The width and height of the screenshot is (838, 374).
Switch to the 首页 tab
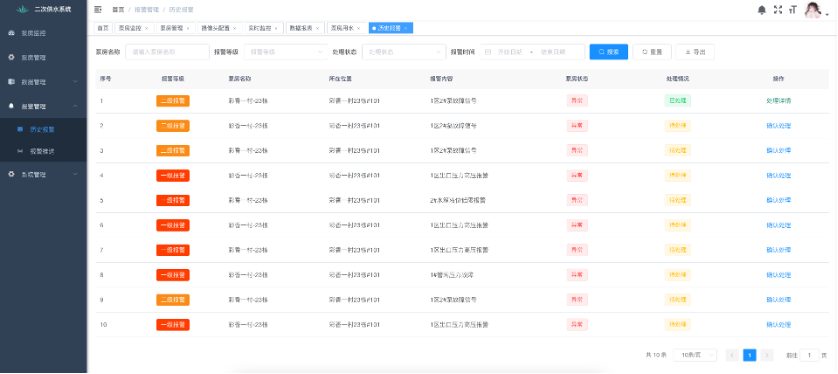103,28
